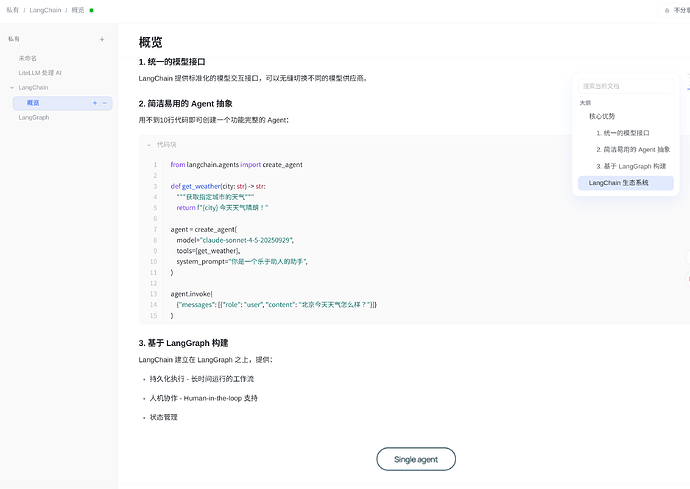Jump to 3. 基于 LangGraph 构建 outline entry
690x489 pixels.
pyautogui.click(x=631, y=166)
